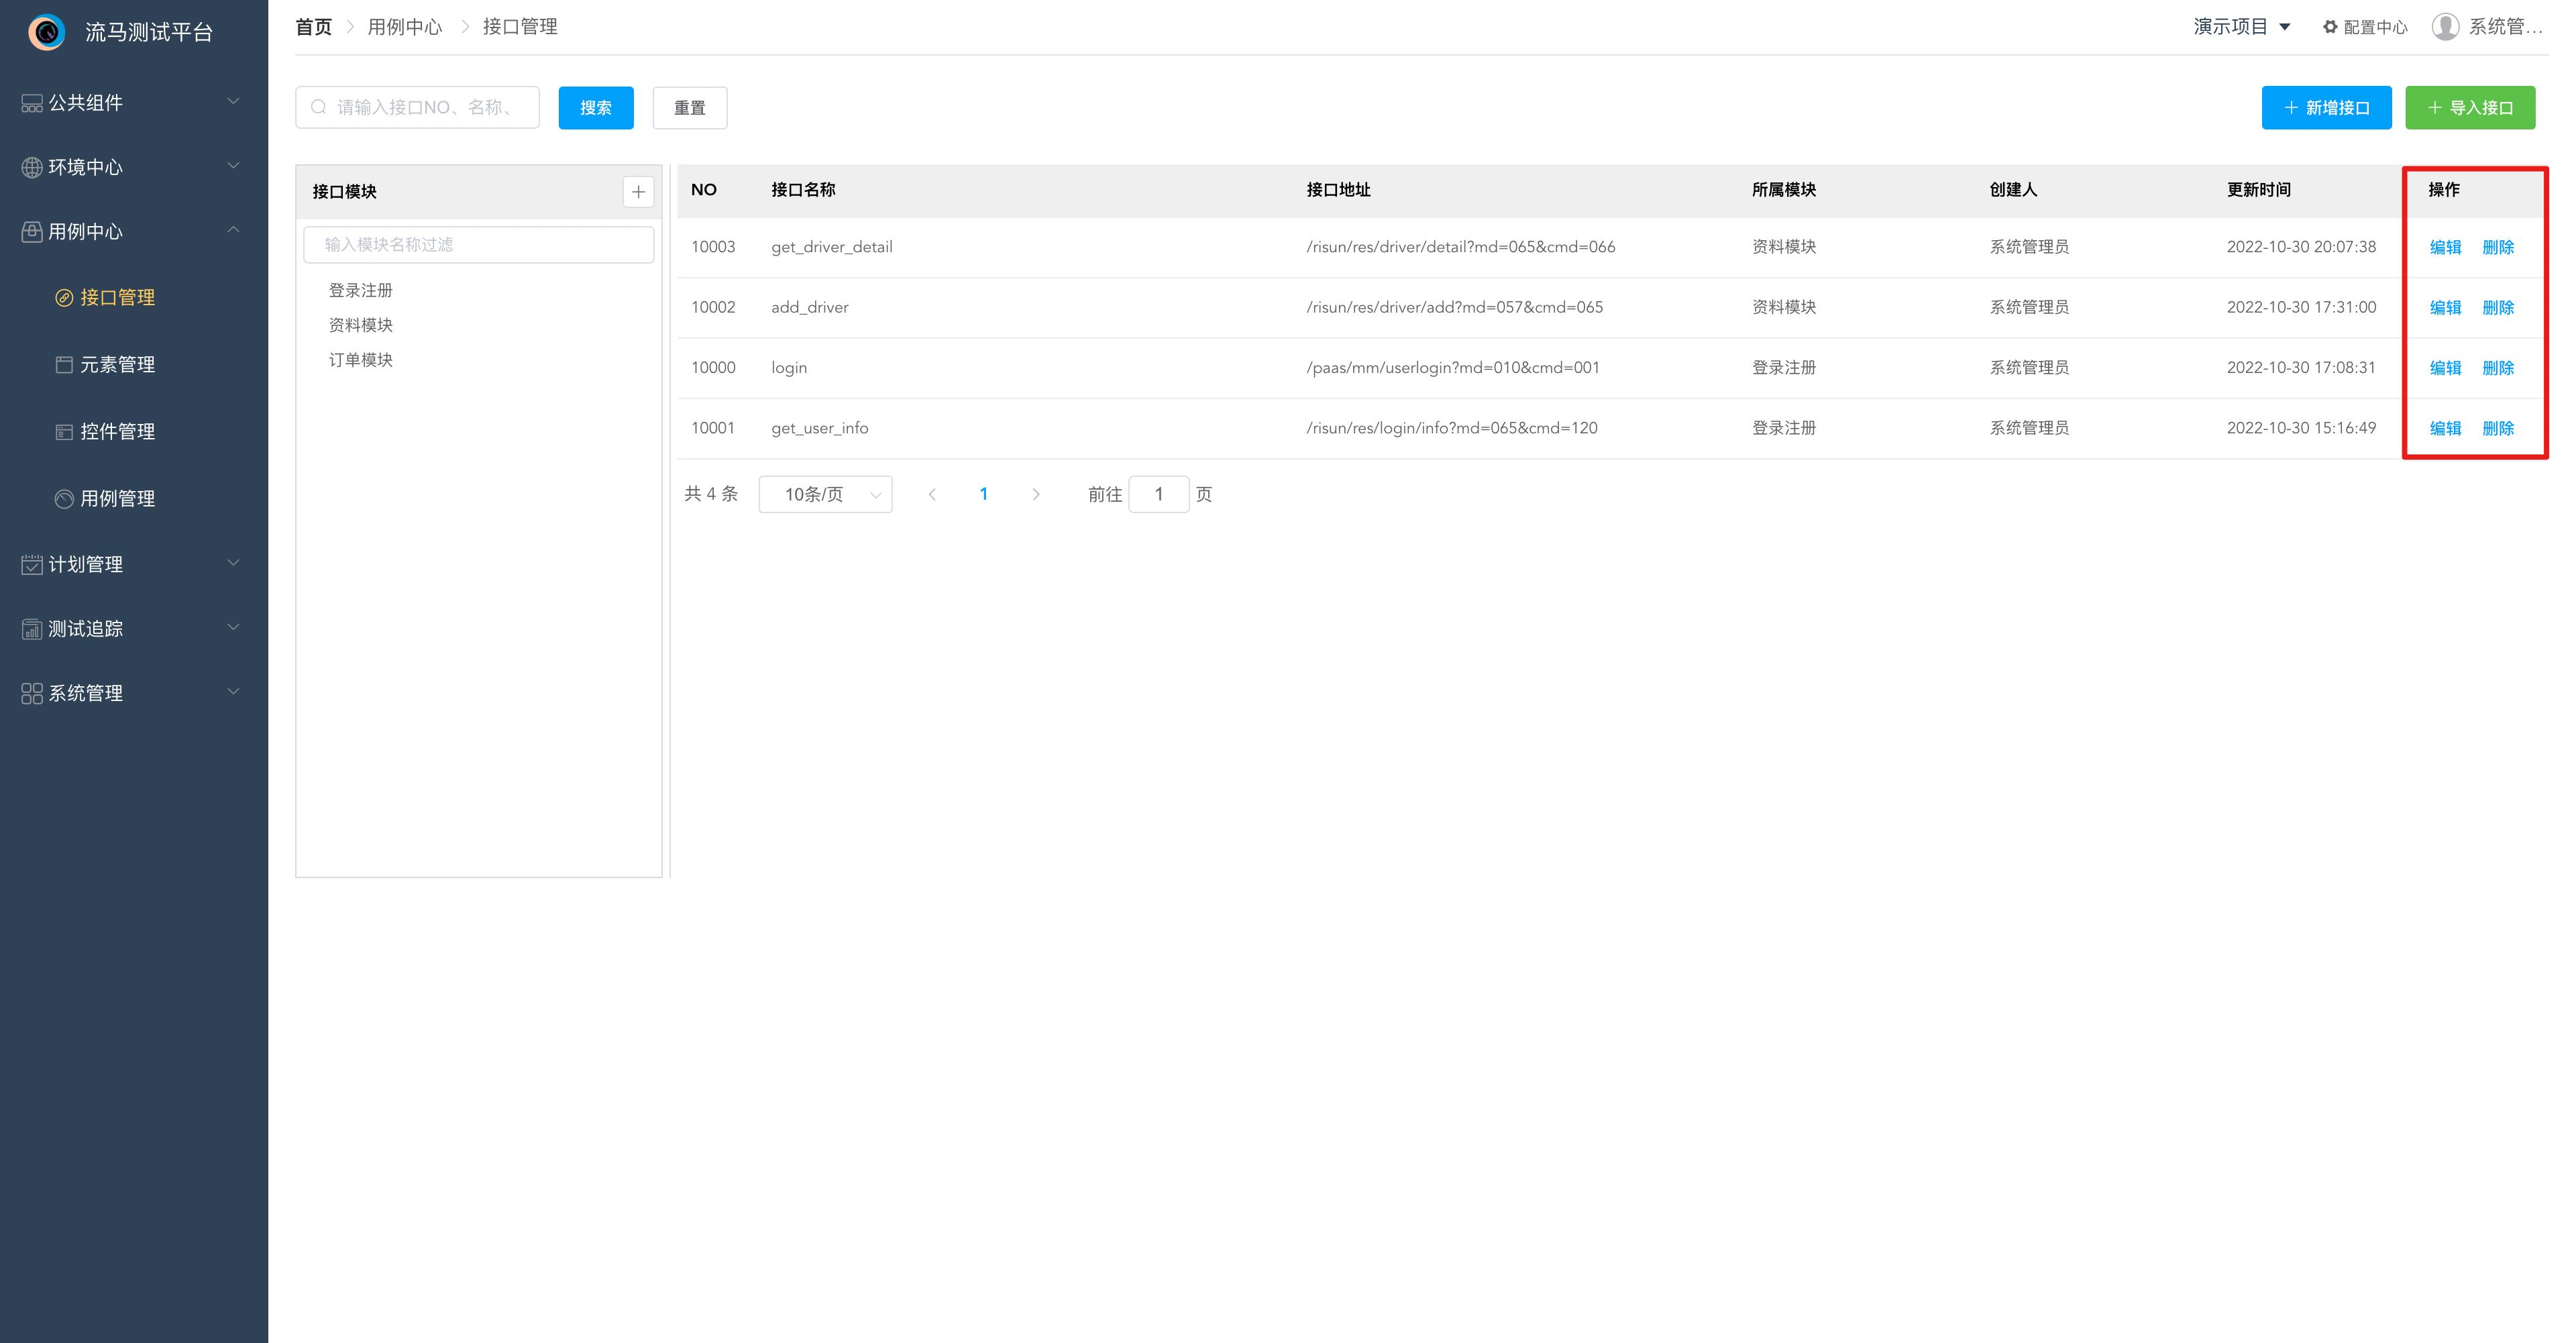Viewport: 2576px width, 1343px height.
Task: Focus the interface search input field
Action: pos(426,107)
